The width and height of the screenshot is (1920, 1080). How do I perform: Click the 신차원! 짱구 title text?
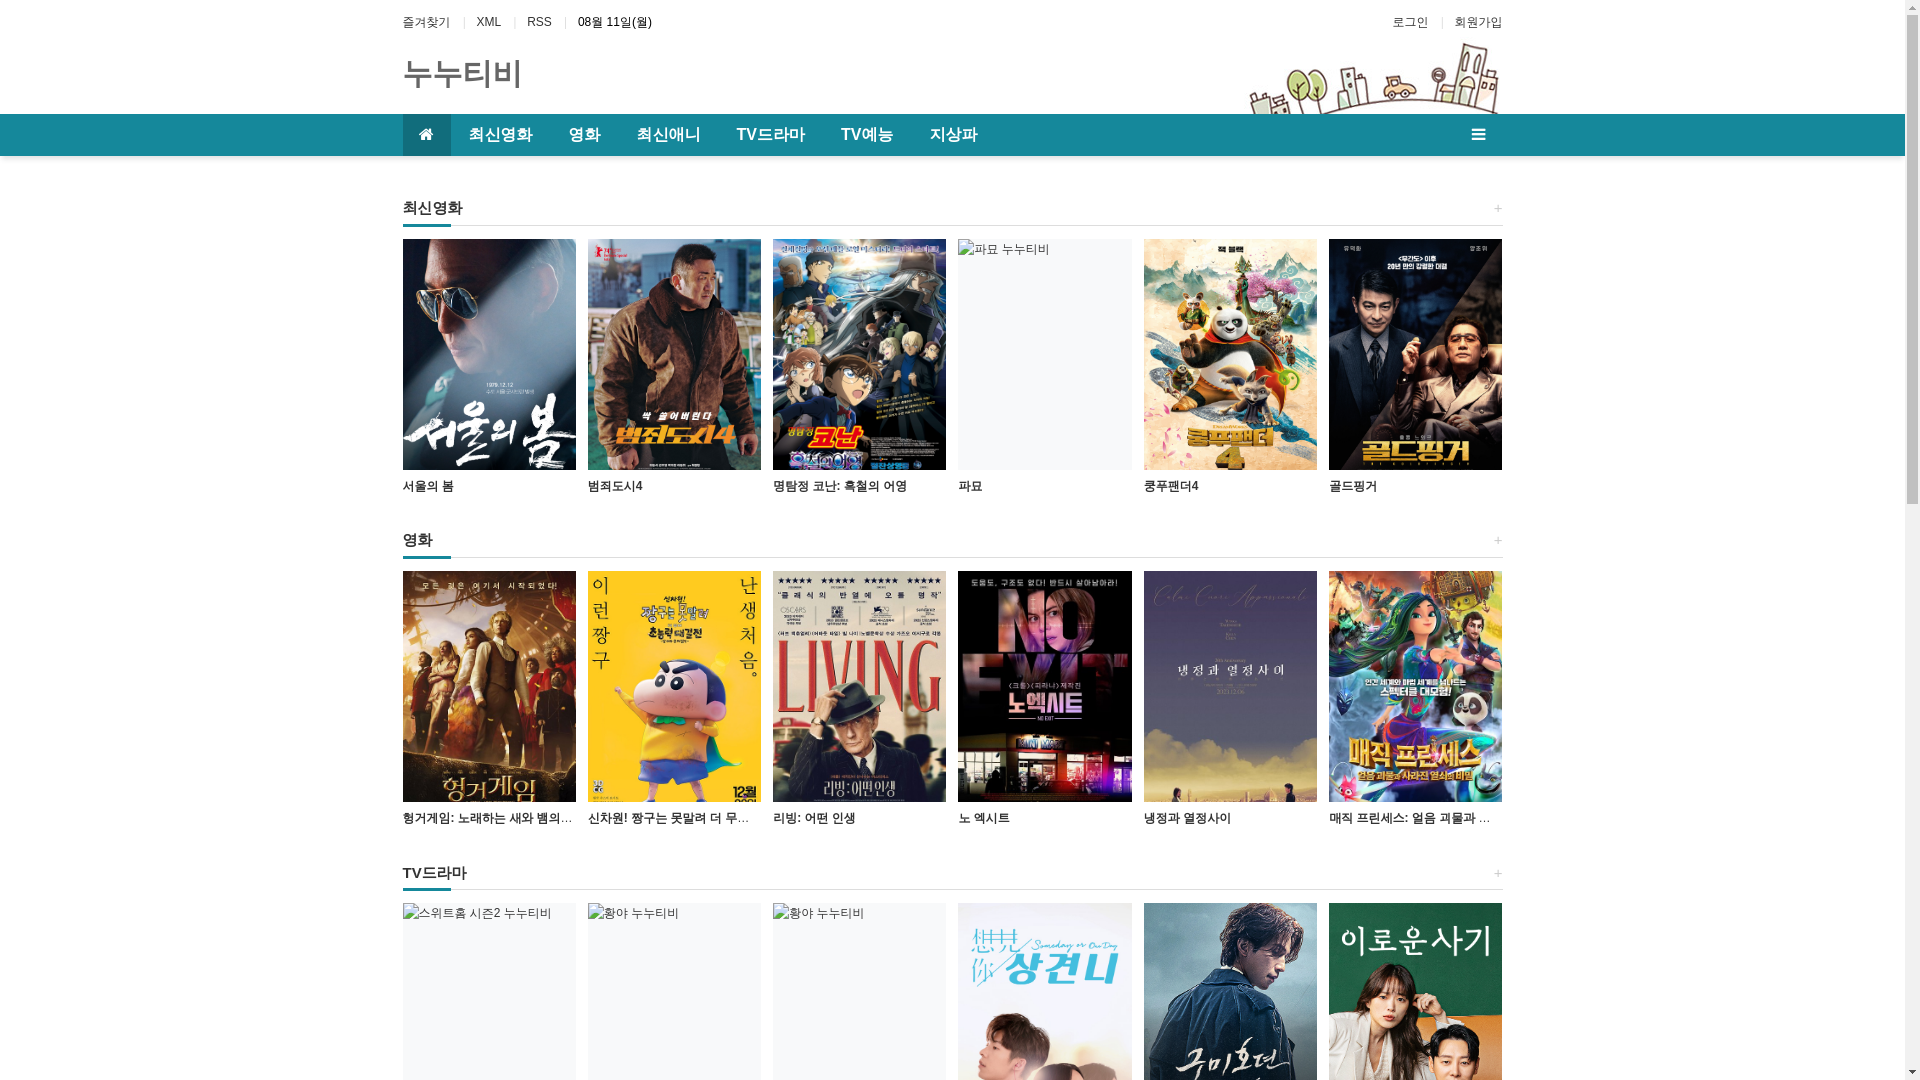point(669,818)
